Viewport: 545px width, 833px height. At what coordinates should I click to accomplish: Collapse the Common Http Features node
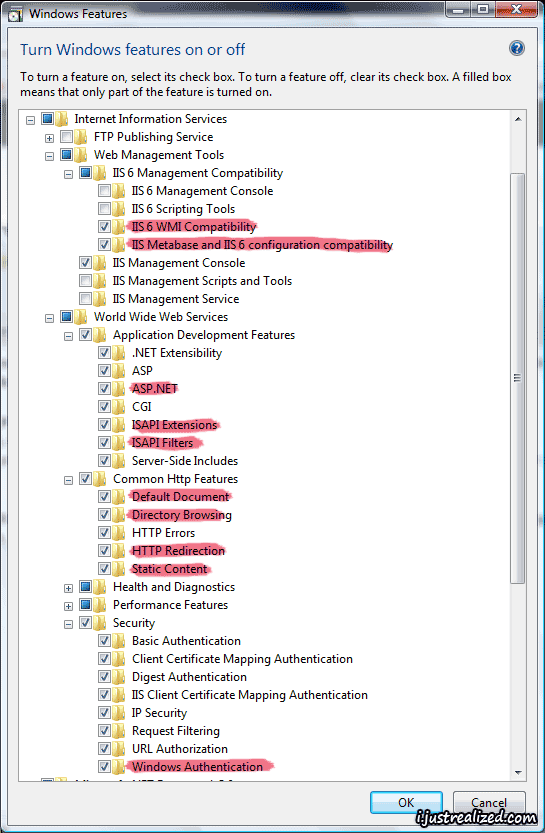pyautogui.click(x=69, y=480)
